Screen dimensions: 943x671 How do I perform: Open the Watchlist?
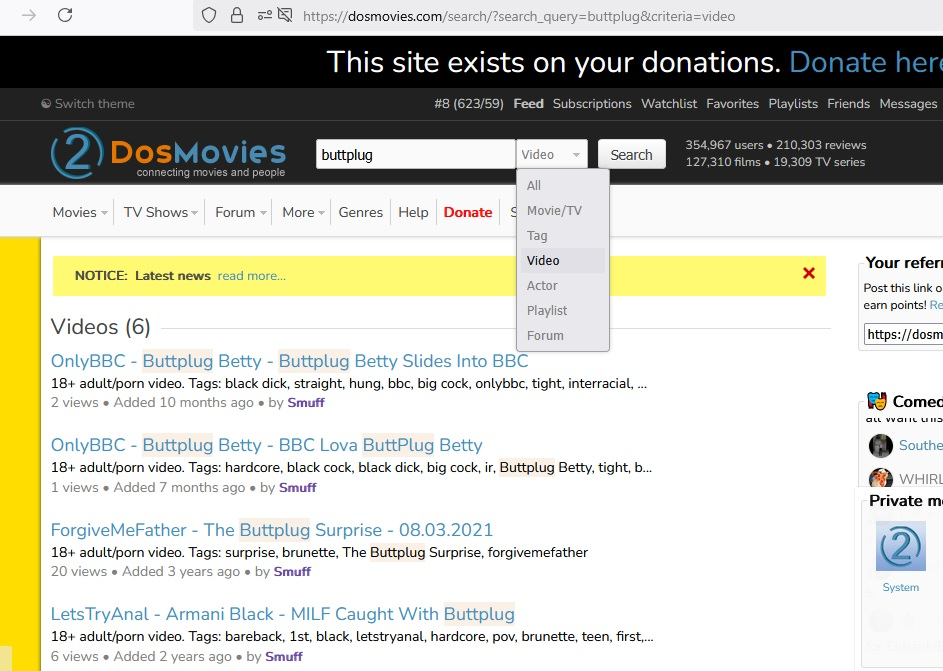(669, 103)
